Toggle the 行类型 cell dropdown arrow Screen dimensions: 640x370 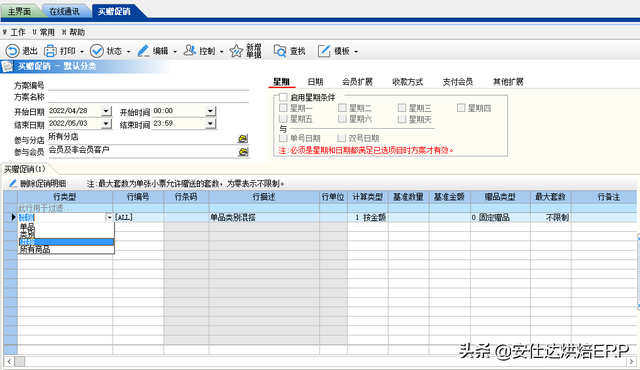[x=109, y=217]
